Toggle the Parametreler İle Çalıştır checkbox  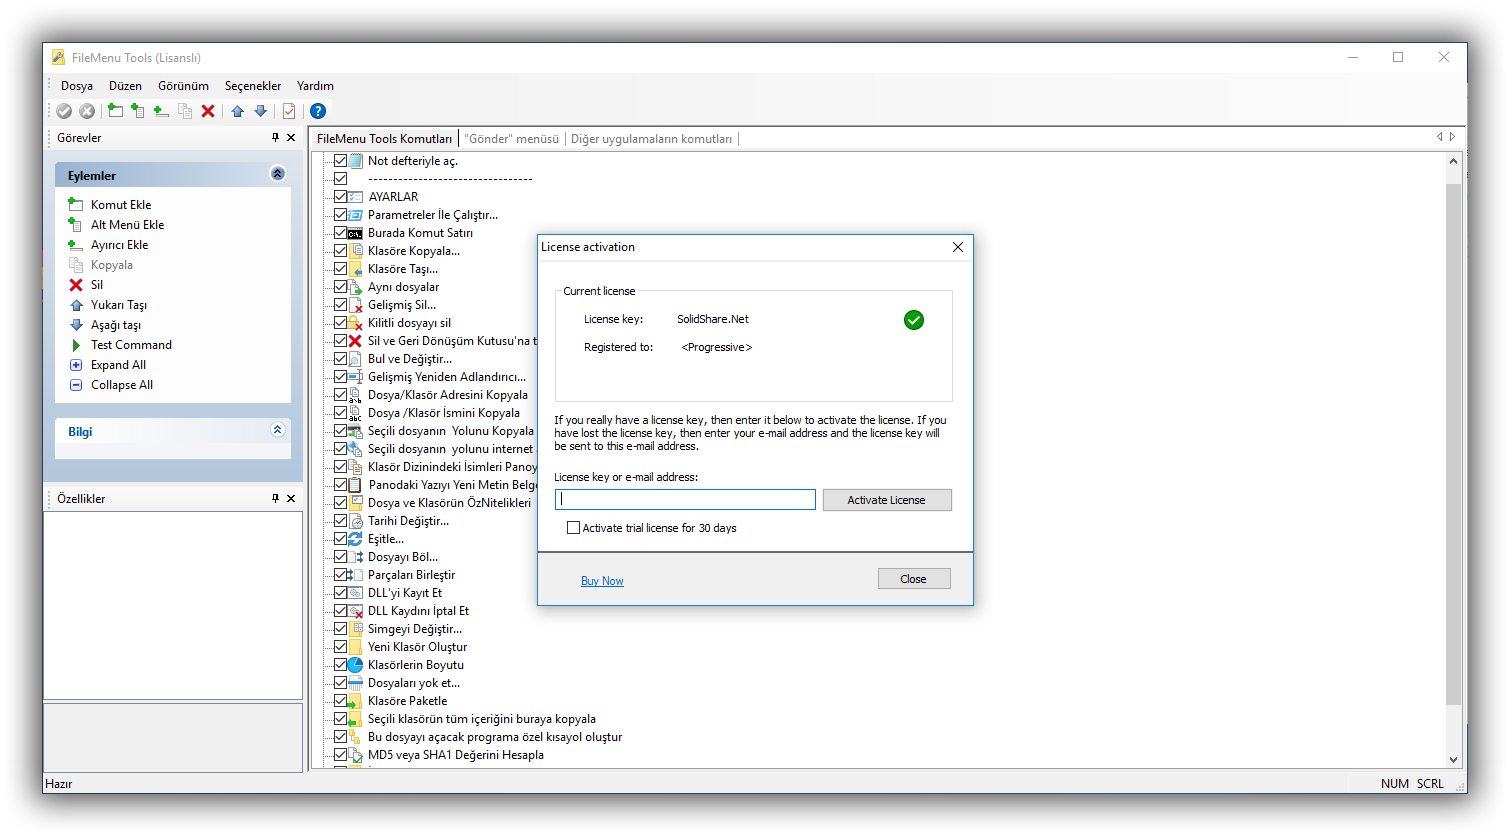[340, 215]
